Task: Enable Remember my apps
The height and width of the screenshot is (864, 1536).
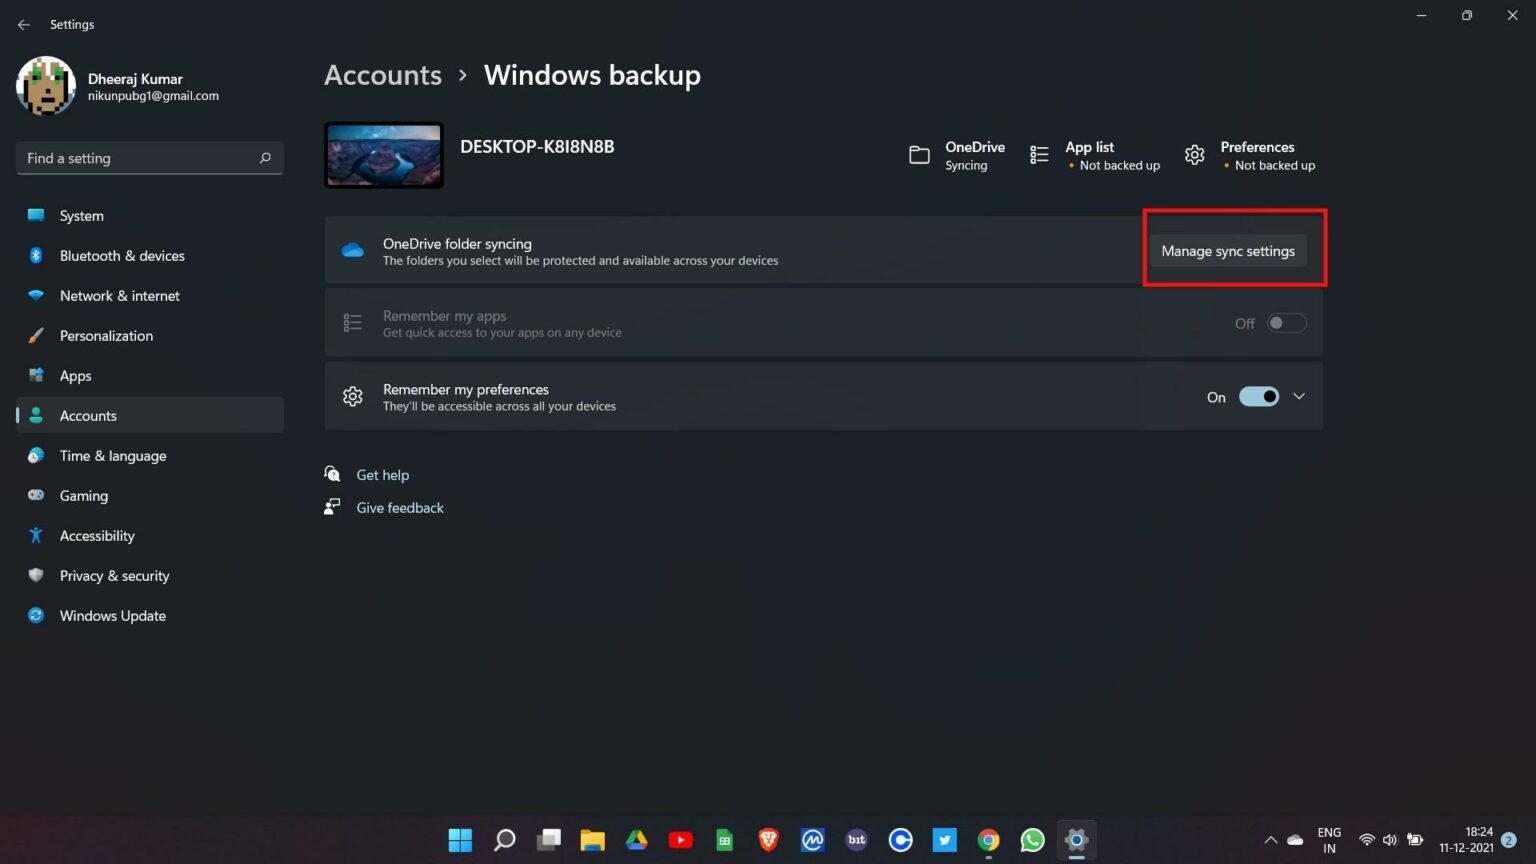Action: 1286,322
